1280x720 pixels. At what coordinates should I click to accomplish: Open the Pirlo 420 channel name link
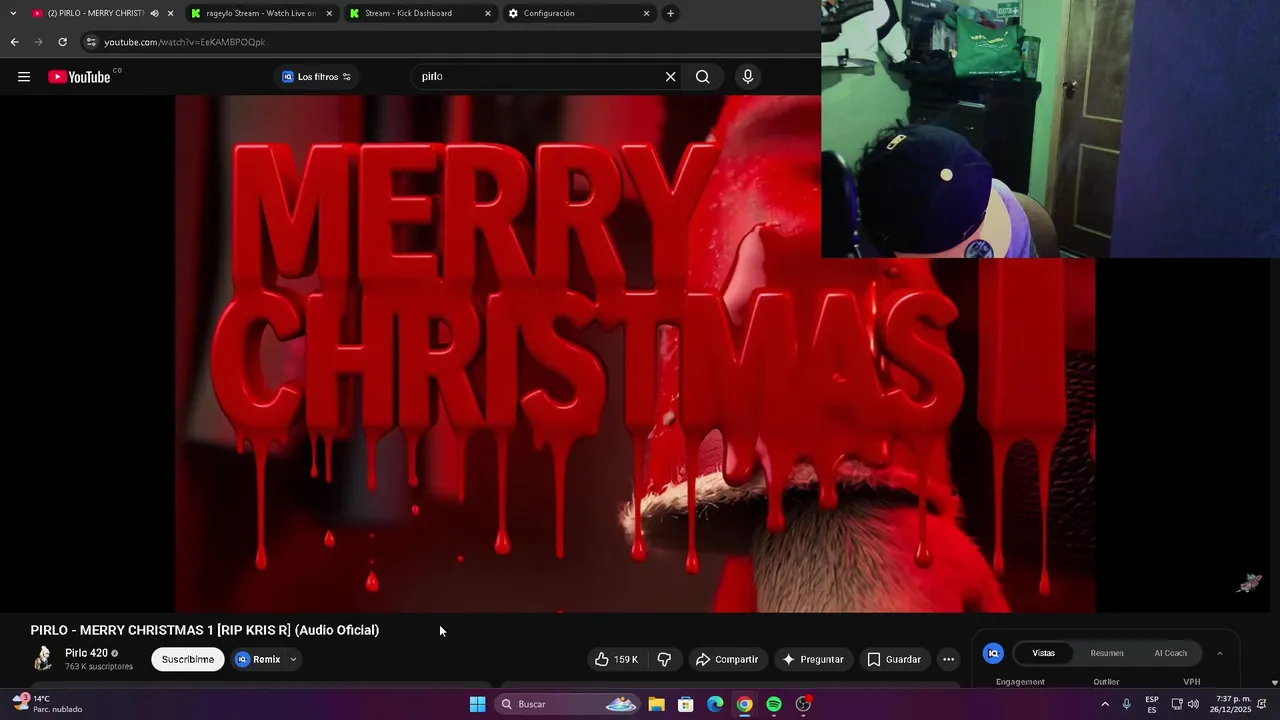(x=86, y=653)
